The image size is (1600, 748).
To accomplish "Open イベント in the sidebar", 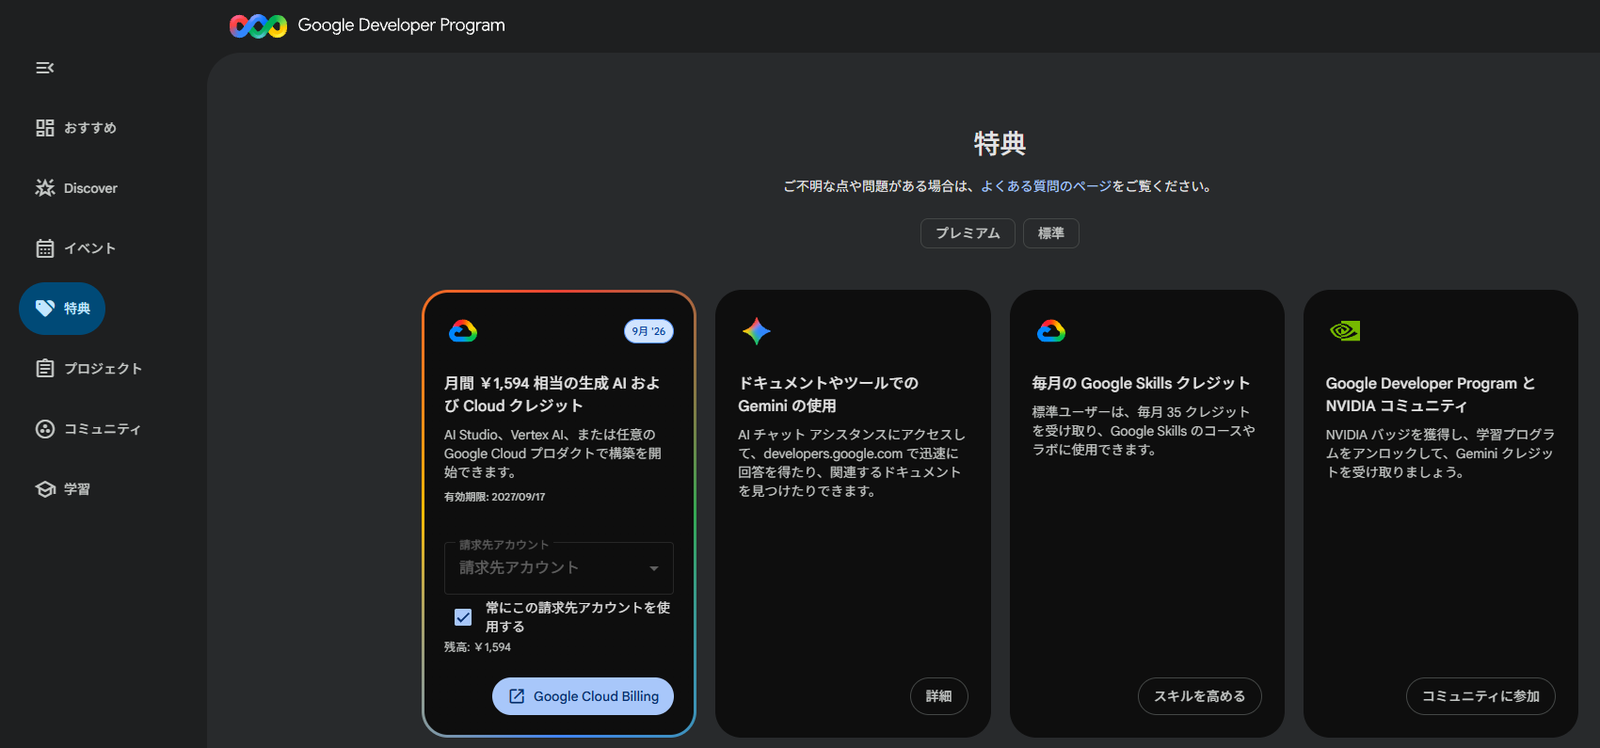I will click(76, 248).
